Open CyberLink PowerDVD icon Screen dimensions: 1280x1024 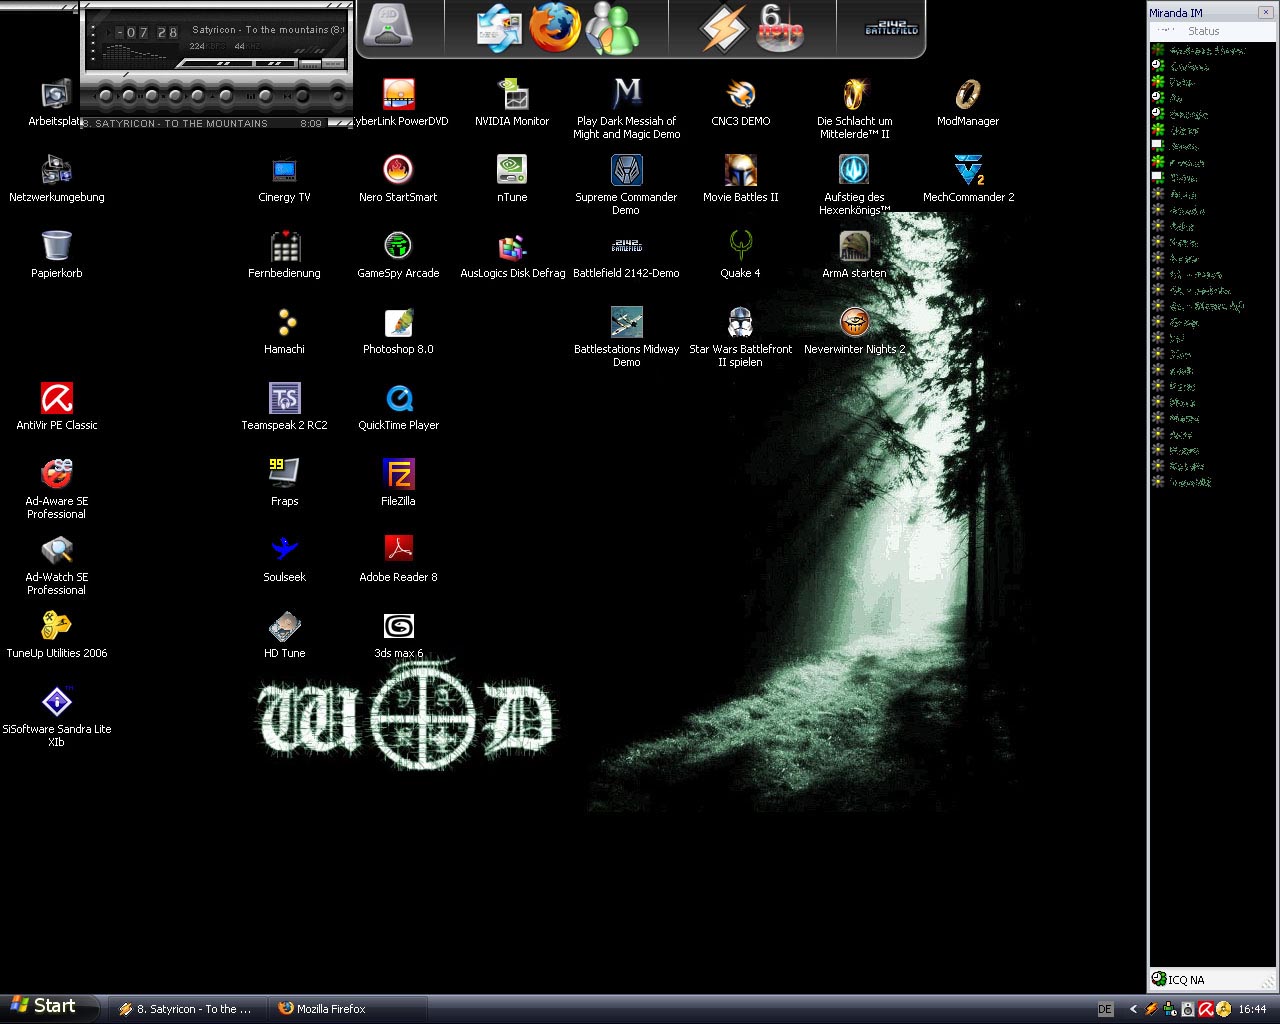(x=398, y=103)
